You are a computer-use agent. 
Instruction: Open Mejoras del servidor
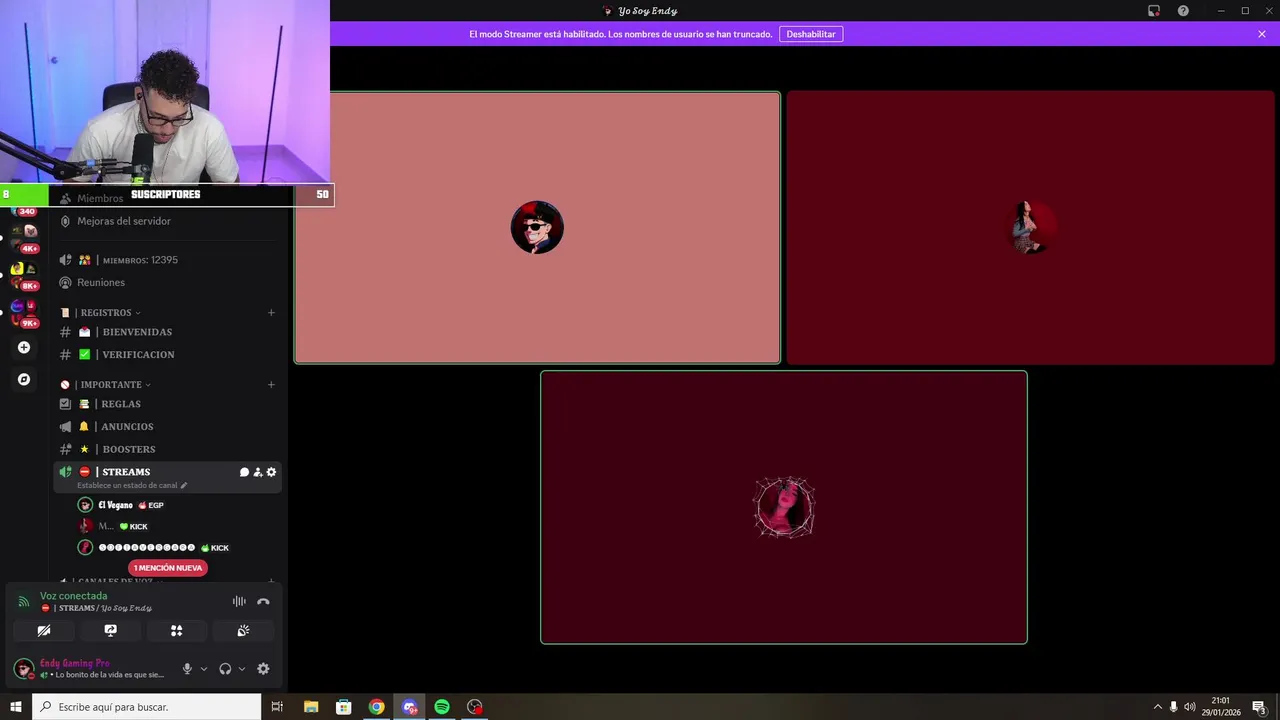pyautogui.click(x=124, y=221)
